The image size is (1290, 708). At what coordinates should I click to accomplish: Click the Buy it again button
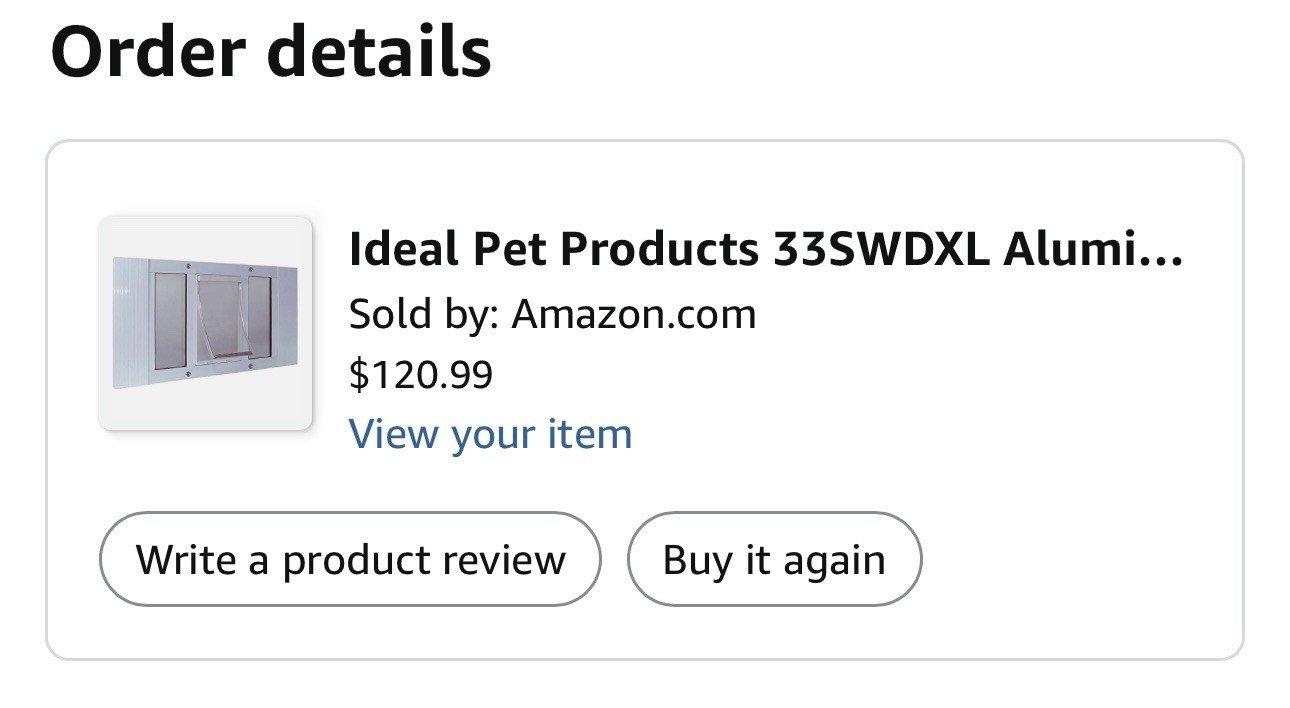[773, 560]
